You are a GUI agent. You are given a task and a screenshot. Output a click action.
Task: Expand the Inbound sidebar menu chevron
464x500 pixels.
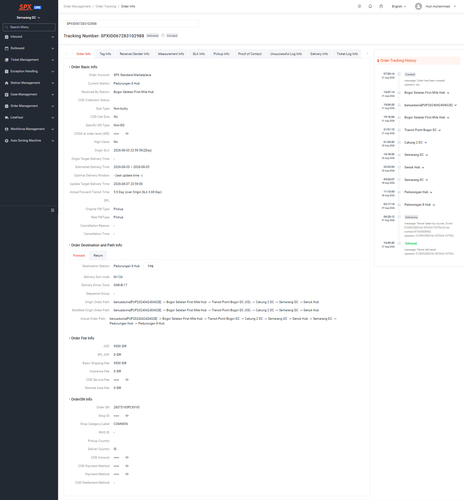pos(52,37)
